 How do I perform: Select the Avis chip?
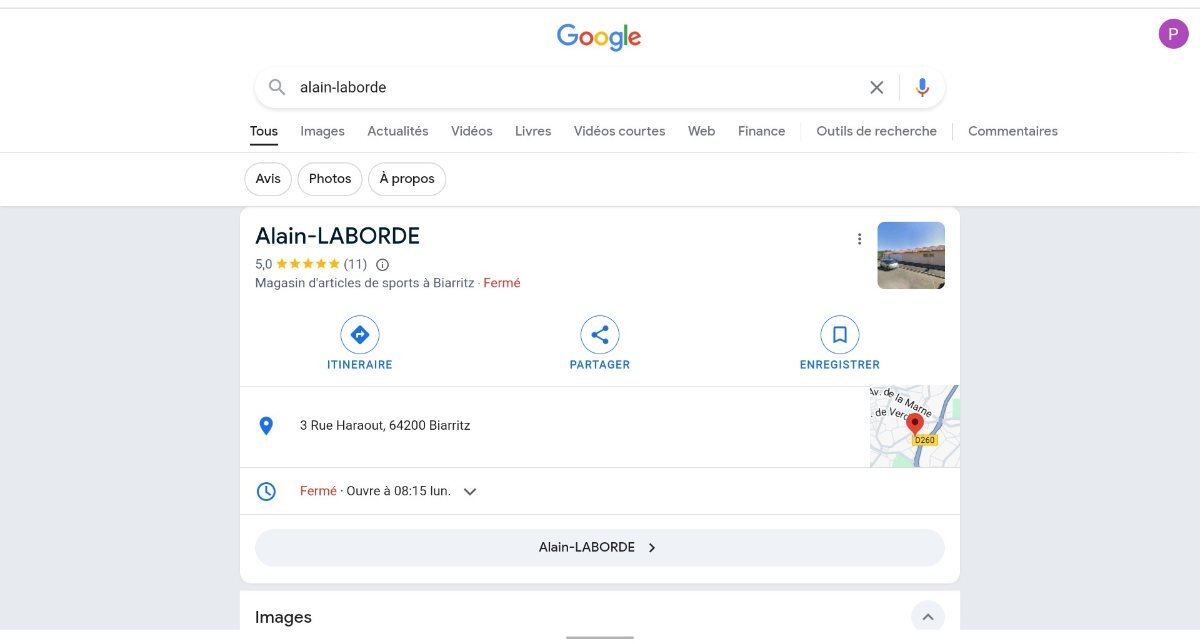[268, 179]
